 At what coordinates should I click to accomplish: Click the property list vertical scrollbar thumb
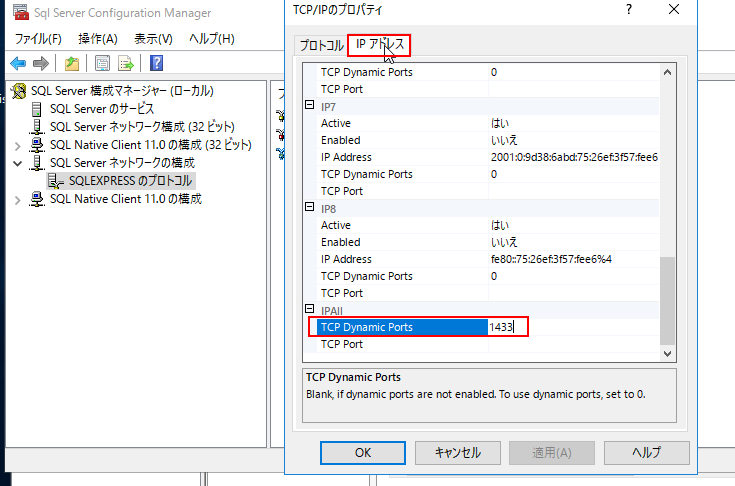(x=668, y=300)
